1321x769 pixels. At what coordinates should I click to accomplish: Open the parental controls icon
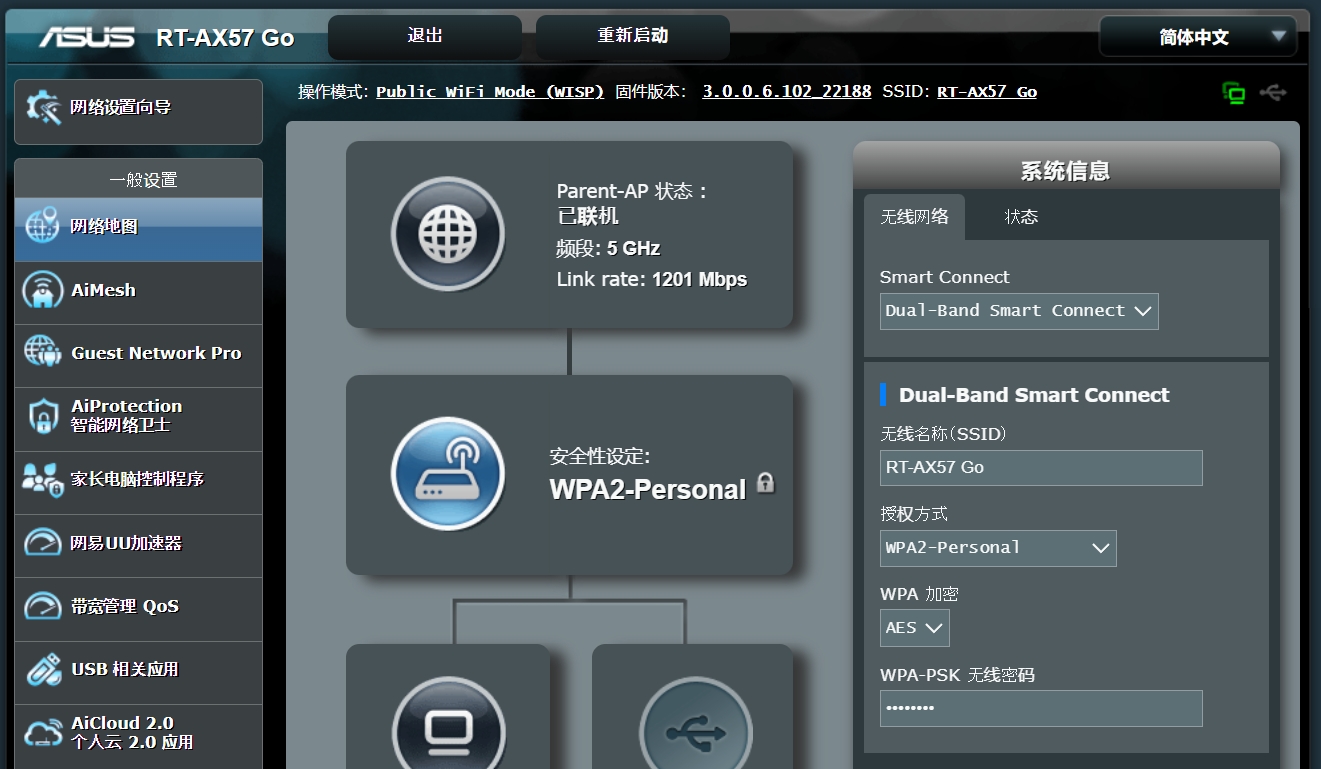click(42, 479)
